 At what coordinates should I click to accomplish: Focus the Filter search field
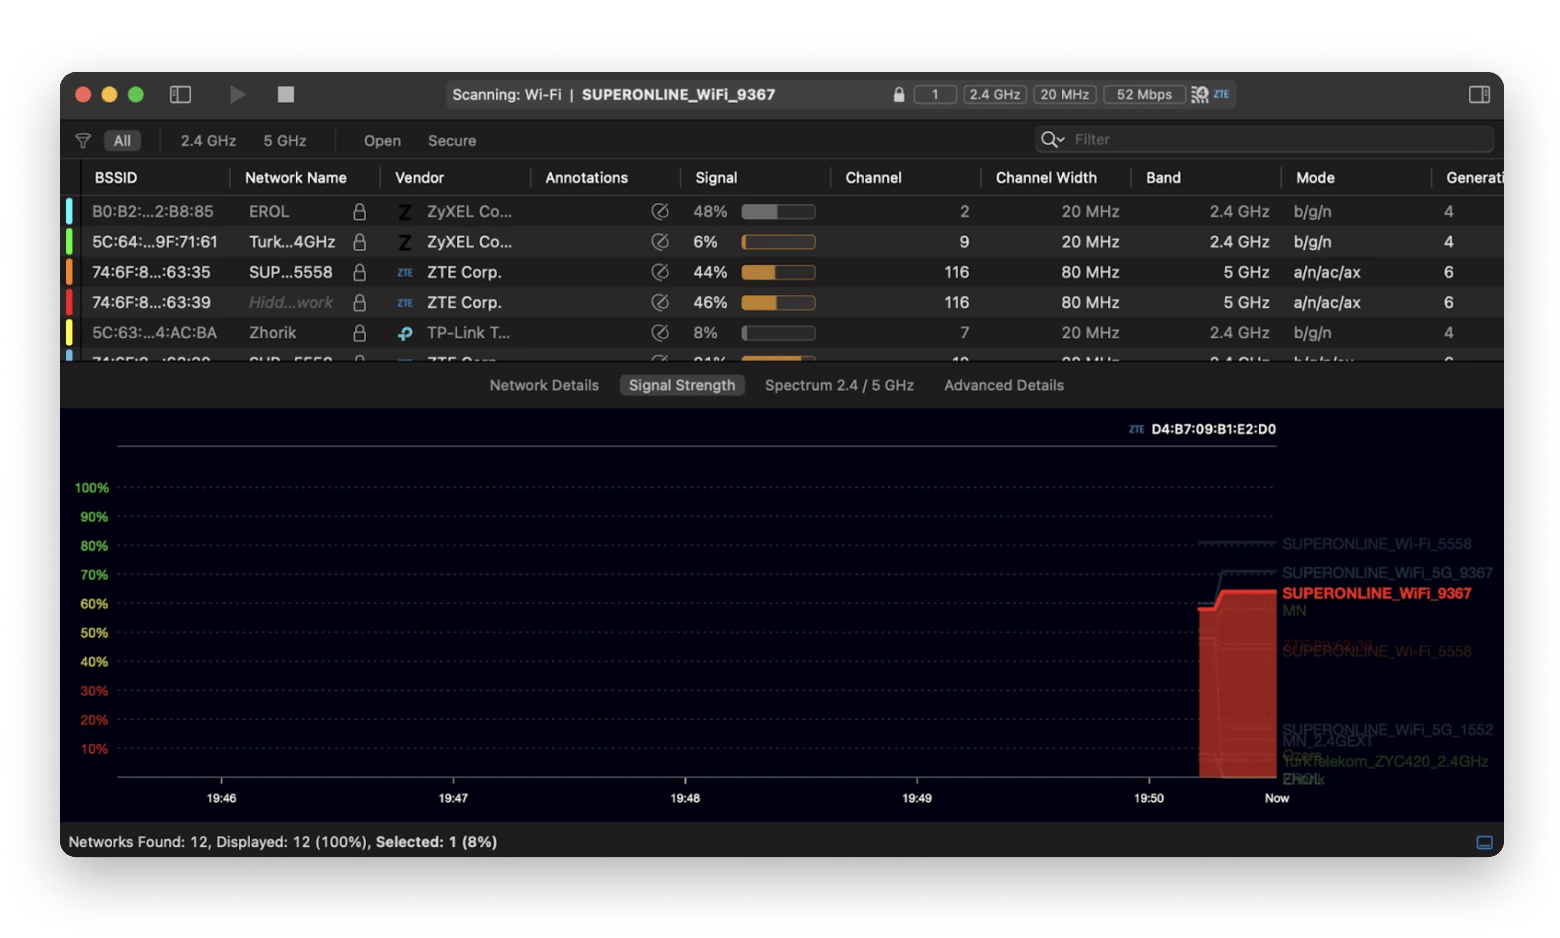pyautogui.click(x=1264, y=139)
